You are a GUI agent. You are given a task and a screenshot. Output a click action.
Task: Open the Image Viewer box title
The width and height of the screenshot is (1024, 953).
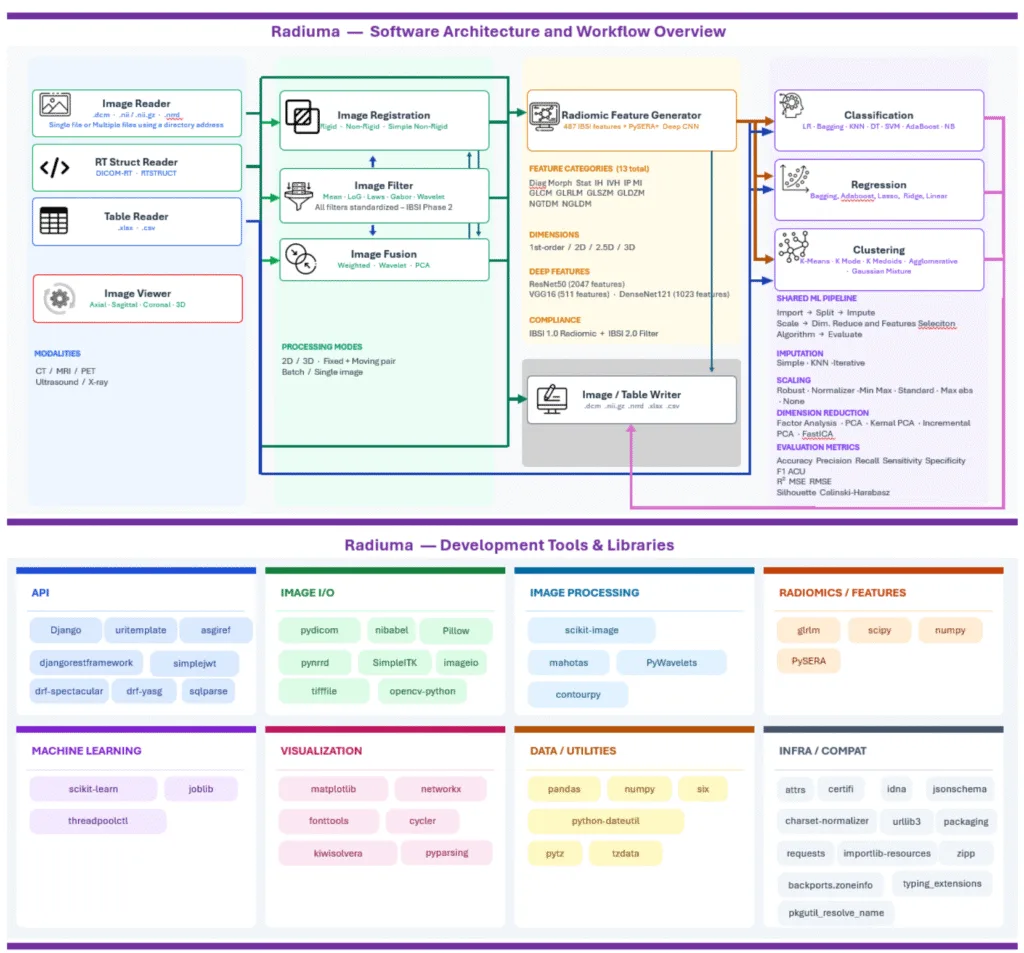tap(137, 293)
